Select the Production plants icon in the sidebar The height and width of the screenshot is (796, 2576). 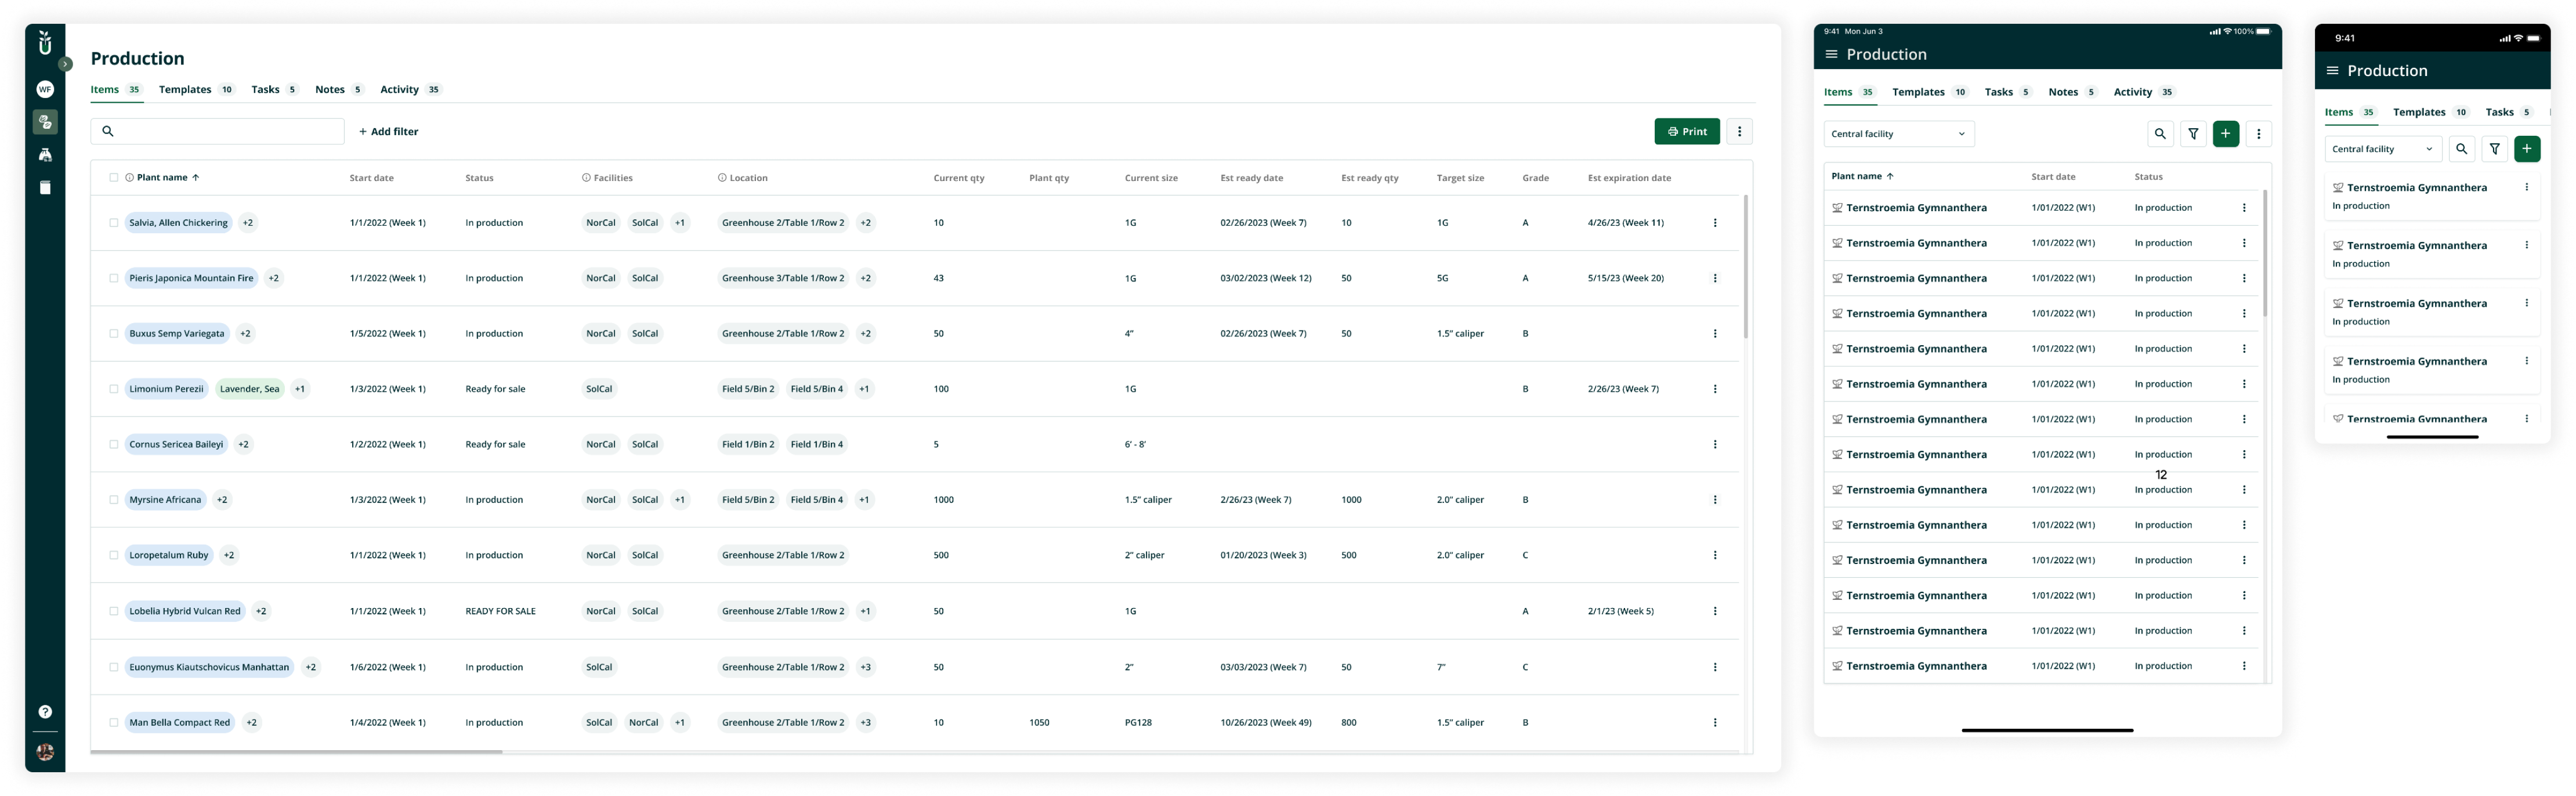(45, 122)
